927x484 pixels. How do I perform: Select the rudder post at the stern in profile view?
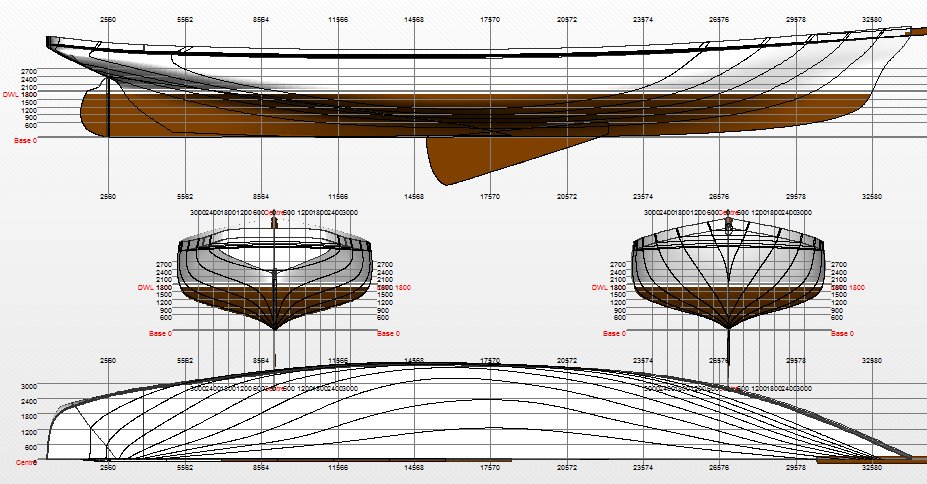(x=108, y=110)
